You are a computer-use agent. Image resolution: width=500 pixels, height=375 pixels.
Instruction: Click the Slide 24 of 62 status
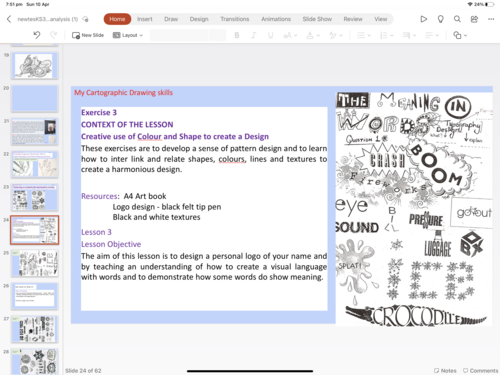(x=83, y=370)
